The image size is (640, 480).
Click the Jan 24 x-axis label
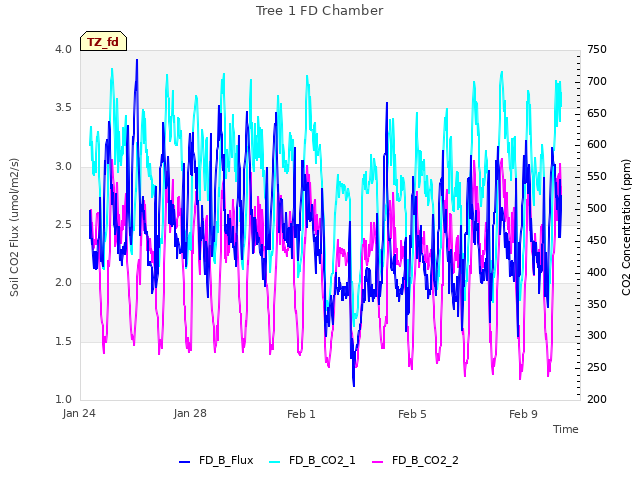pyautogui.click(x=79, y=414)
